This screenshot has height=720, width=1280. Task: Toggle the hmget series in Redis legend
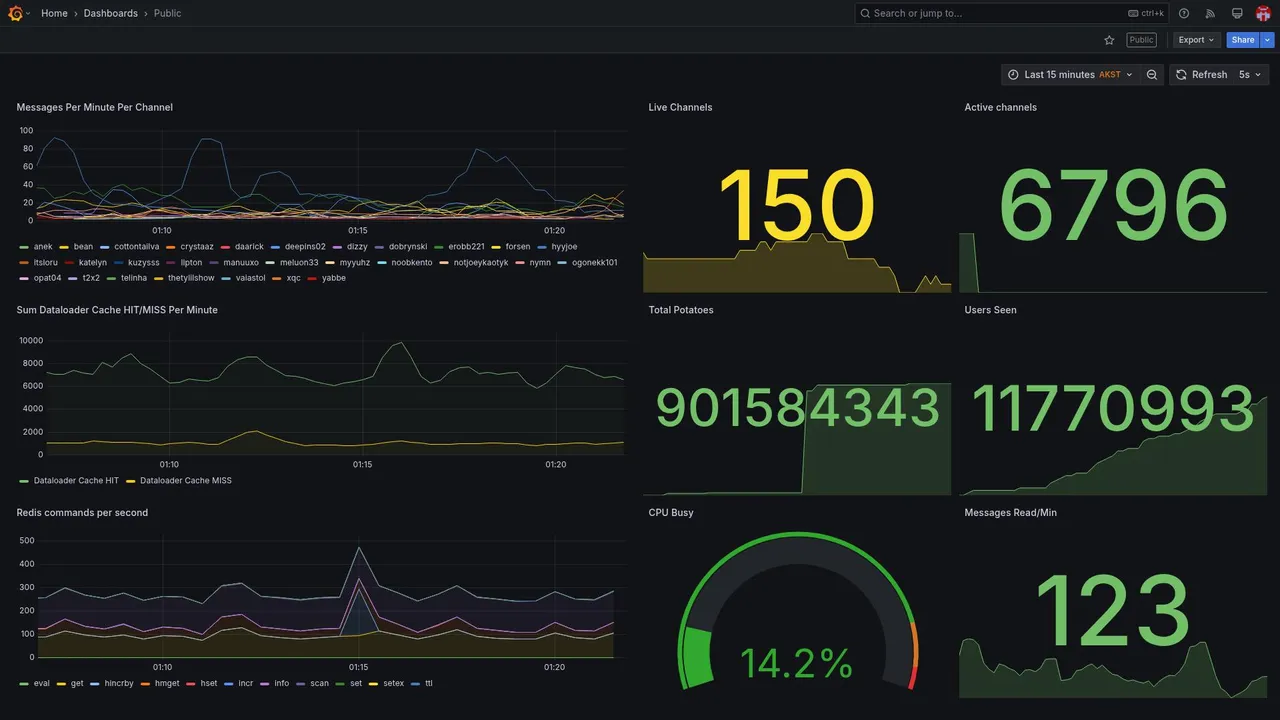click(x=167, y=684)
